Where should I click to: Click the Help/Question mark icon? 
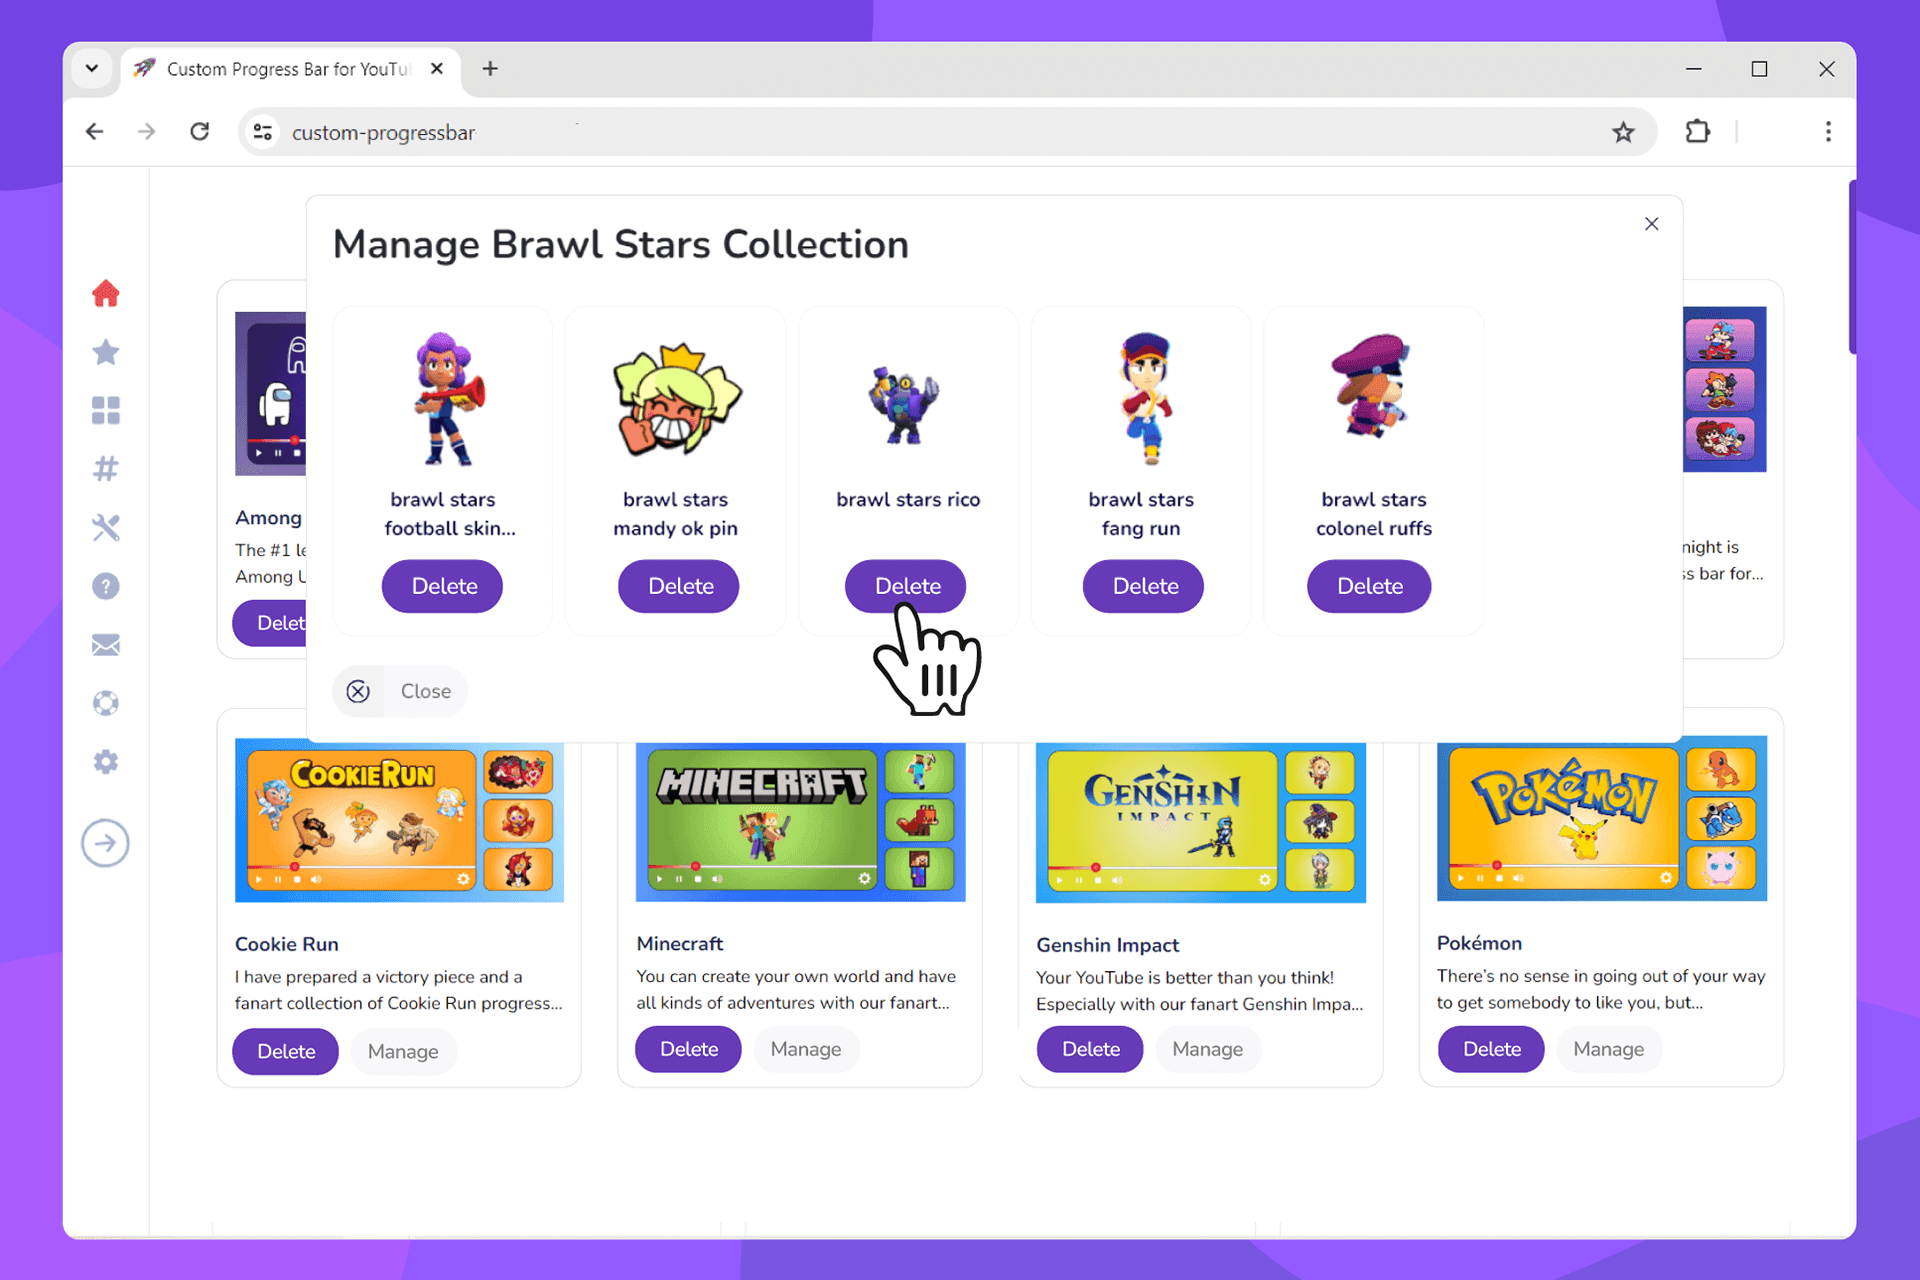click(109, 586)
